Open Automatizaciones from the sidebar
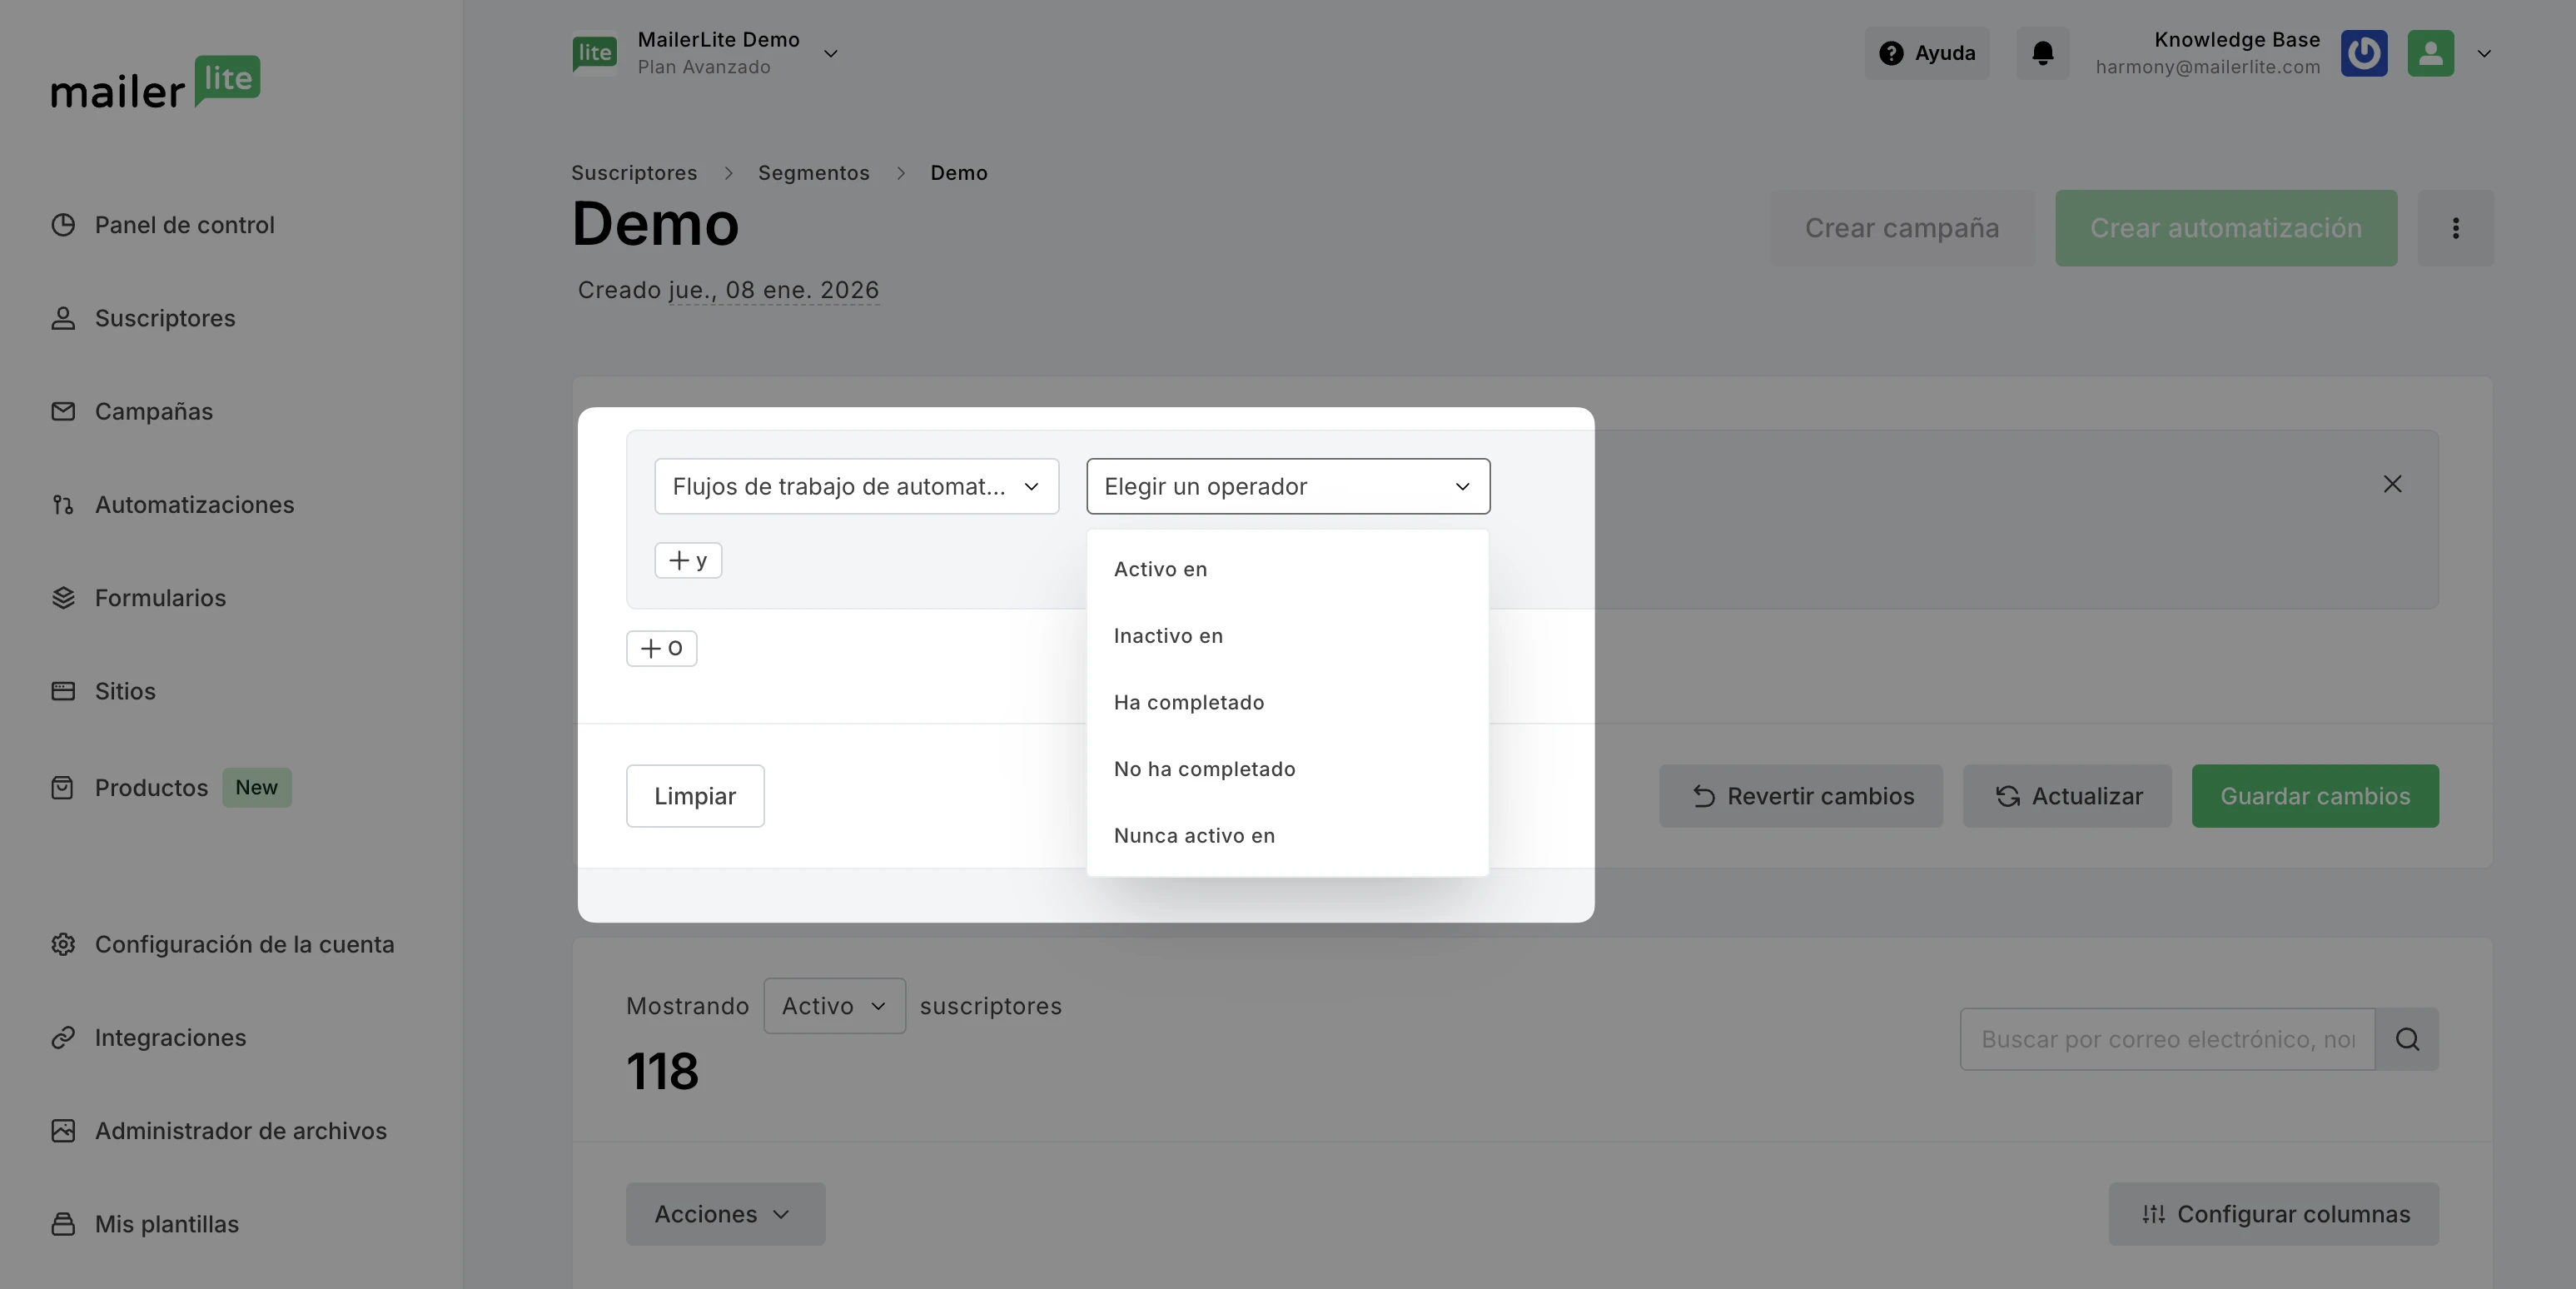The height and width of the screenshot is (1289, 2576). (194, 505)
